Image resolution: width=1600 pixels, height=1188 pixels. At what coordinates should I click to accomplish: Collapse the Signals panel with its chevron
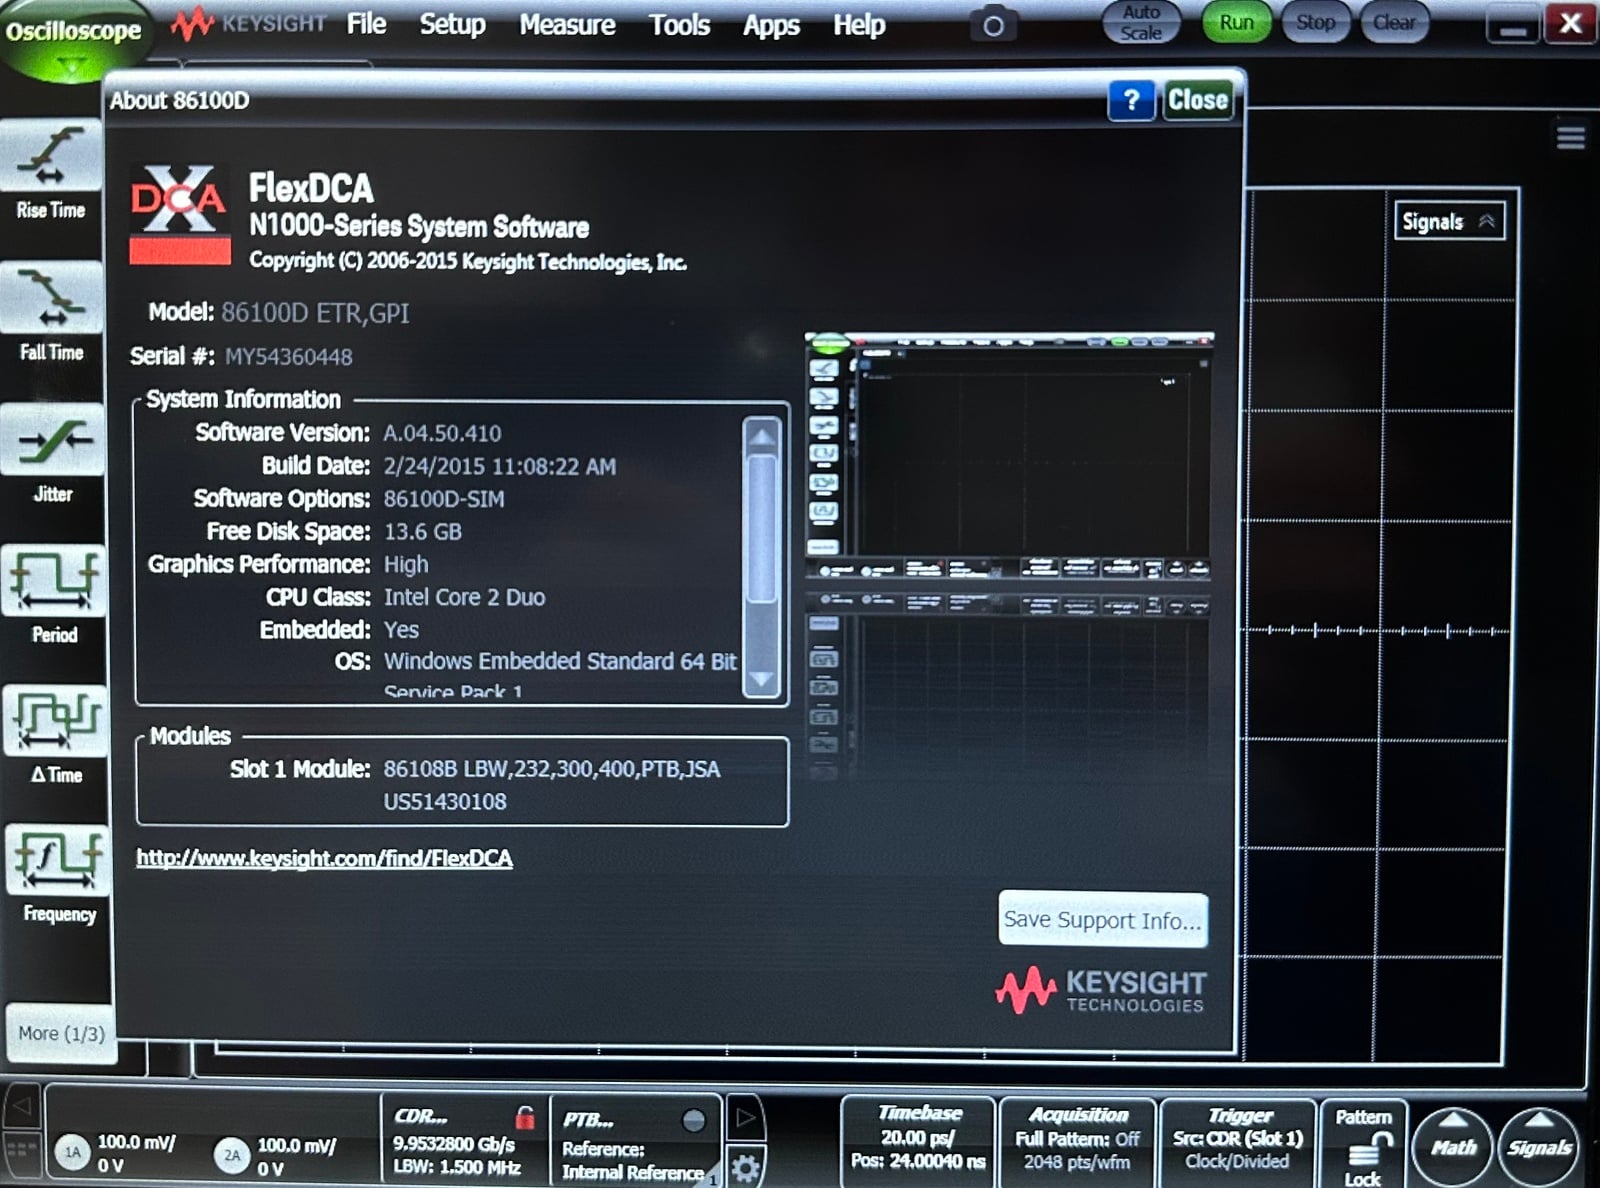click(1490, 221)
